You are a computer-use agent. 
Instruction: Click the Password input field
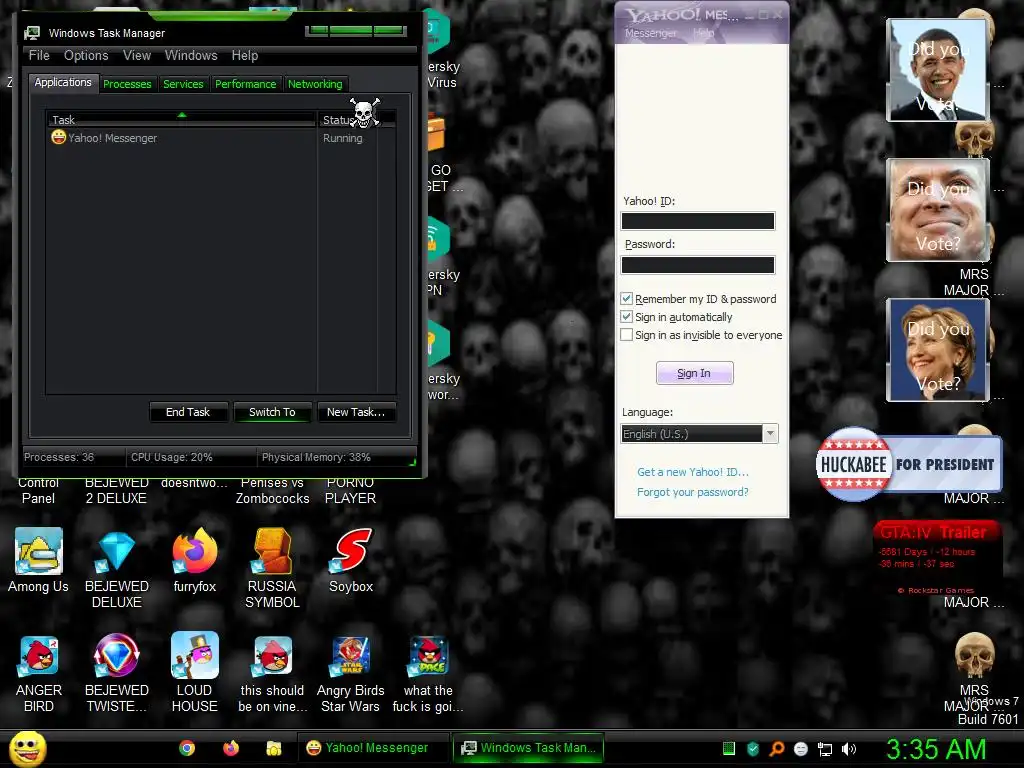coord(697,264)
